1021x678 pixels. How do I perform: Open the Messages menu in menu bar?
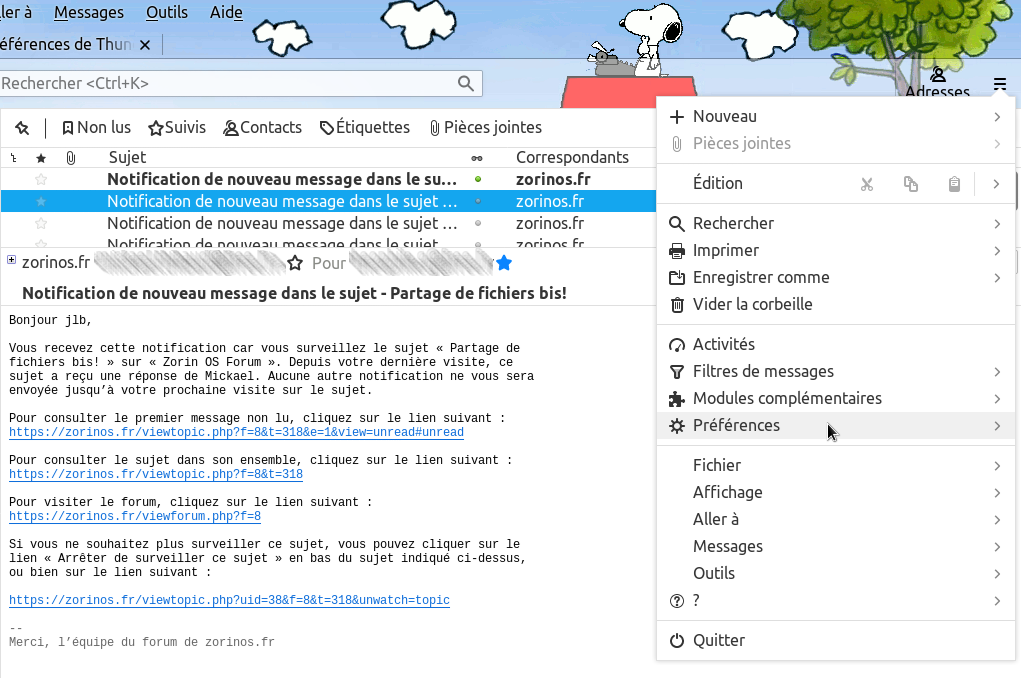[89, 13]
